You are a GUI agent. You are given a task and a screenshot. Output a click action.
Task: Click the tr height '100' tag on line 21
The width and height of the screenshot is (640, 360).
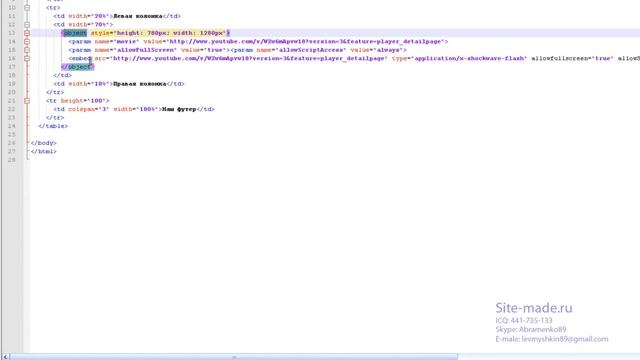(78, 100)
